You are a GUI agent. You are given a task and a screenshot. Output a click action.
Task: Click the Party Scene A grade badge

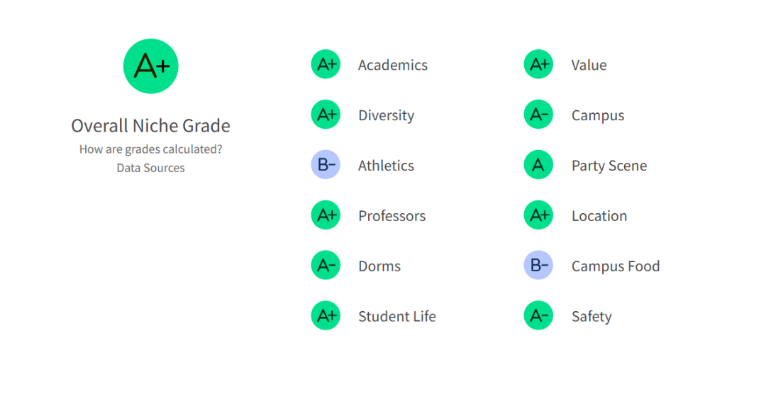(x=538, y=165)
